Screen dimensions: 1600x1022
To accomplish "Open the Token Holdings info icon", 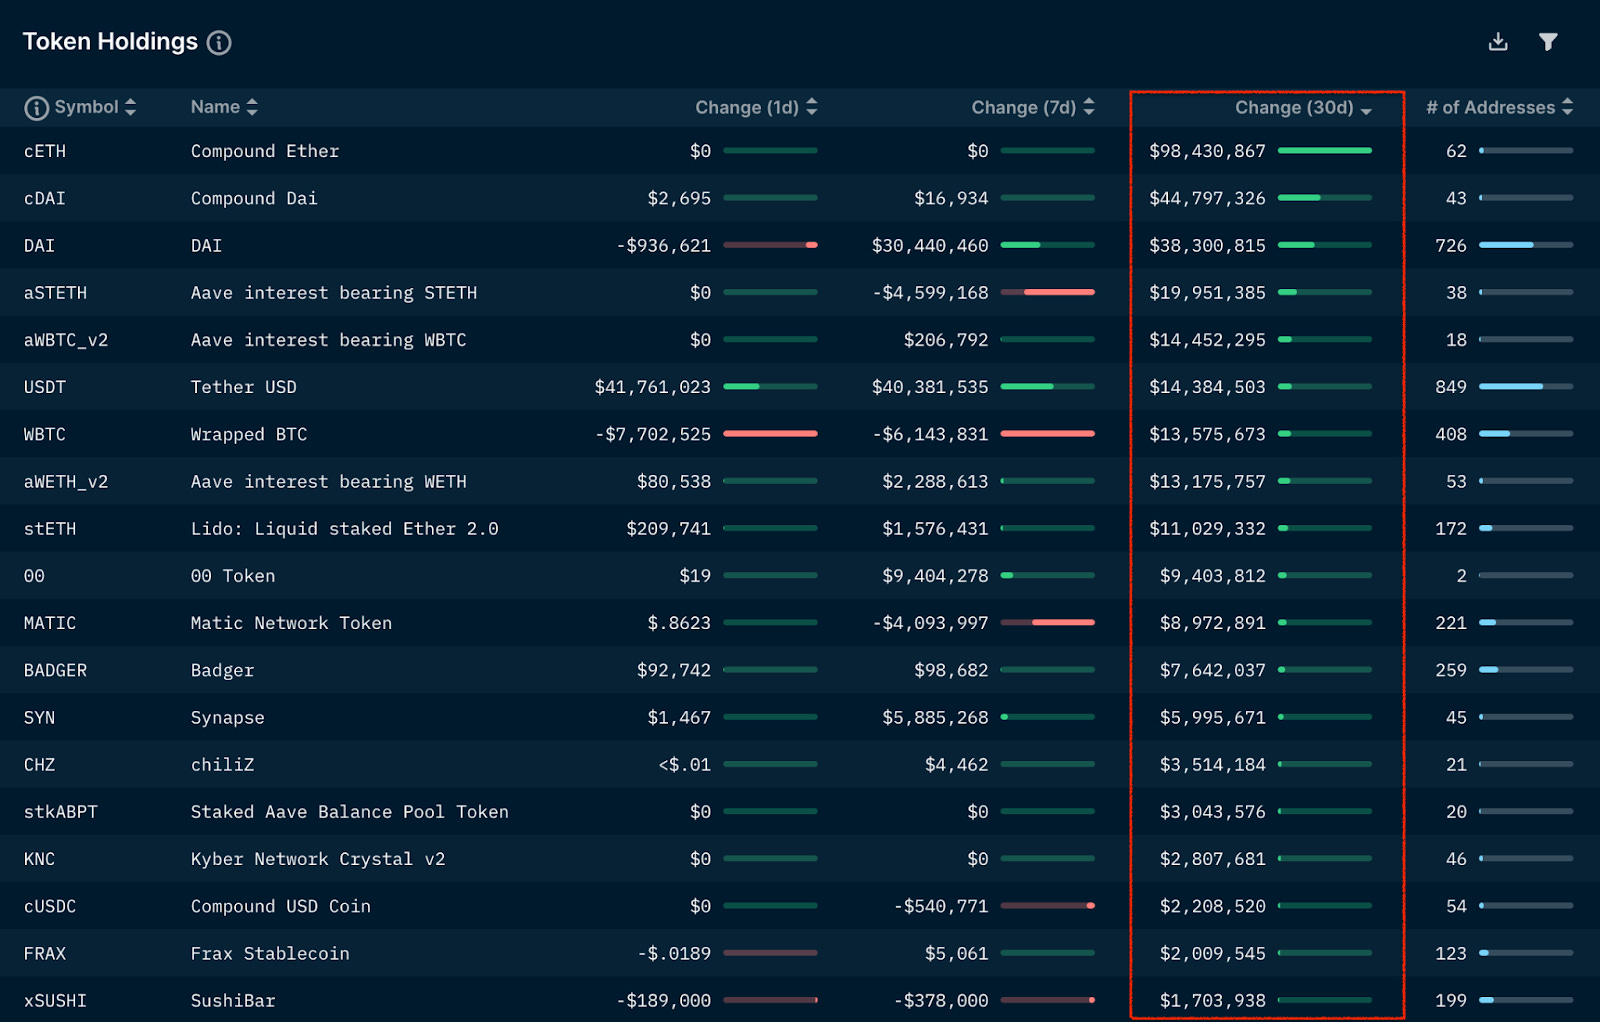I will pyautogui.click(x=219, y=43).
